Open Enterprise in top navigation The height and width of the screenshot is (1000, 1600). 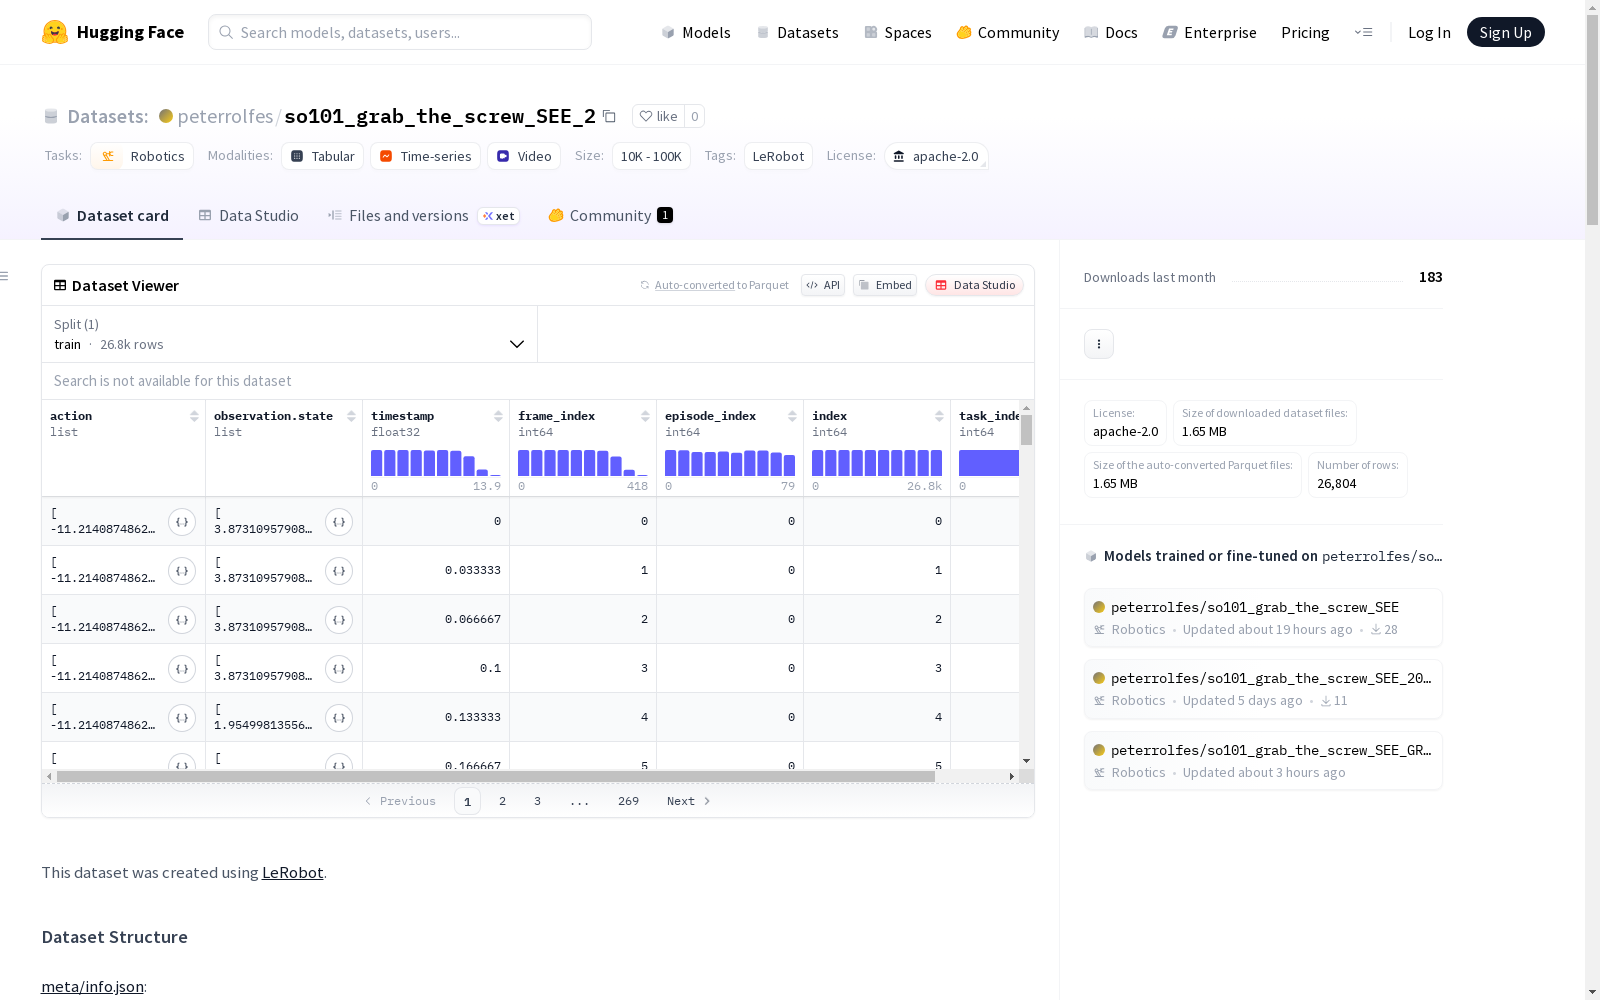click(1210, 32)
